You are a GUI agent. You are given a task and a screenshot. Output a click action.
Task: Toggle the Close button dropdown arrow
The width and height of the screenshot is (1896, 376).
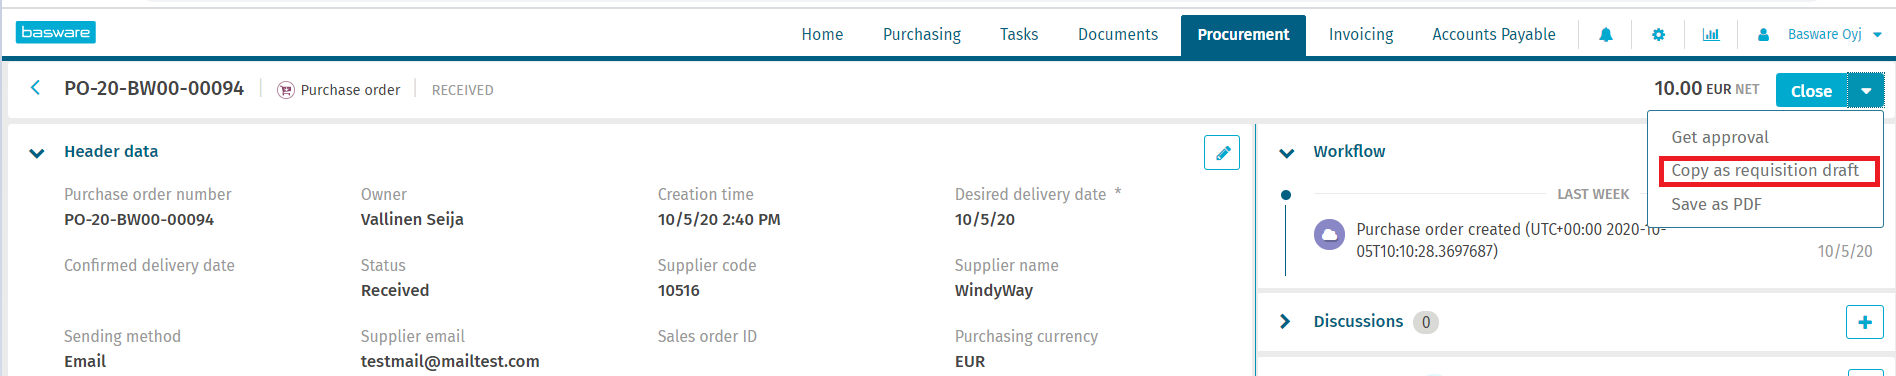[1866, 91]
